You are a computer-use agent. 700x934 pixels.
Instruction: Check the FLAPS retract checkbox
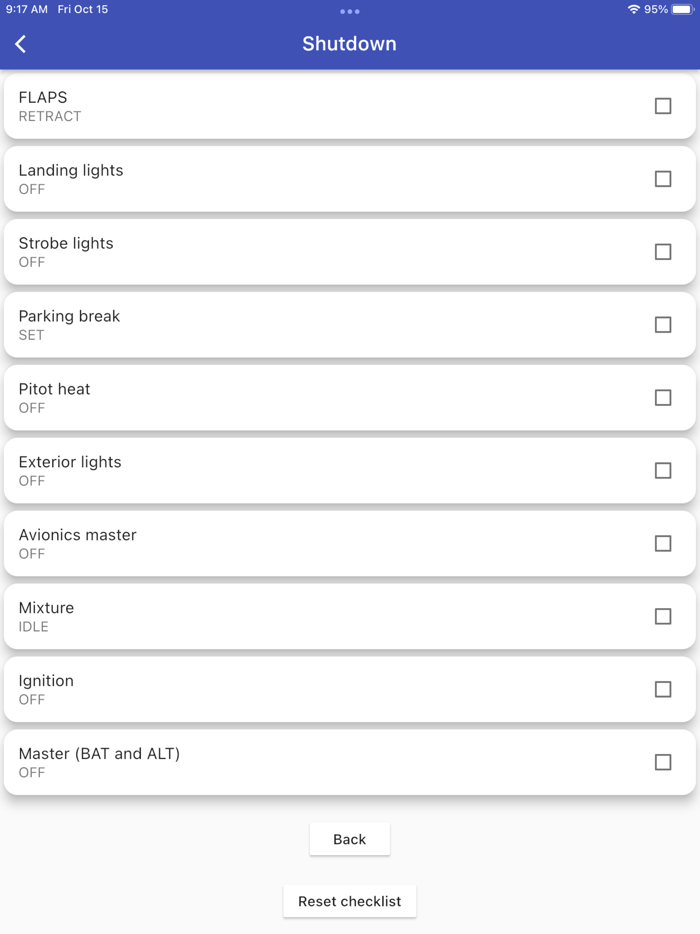pyautogui.click(x=663, y=106)
